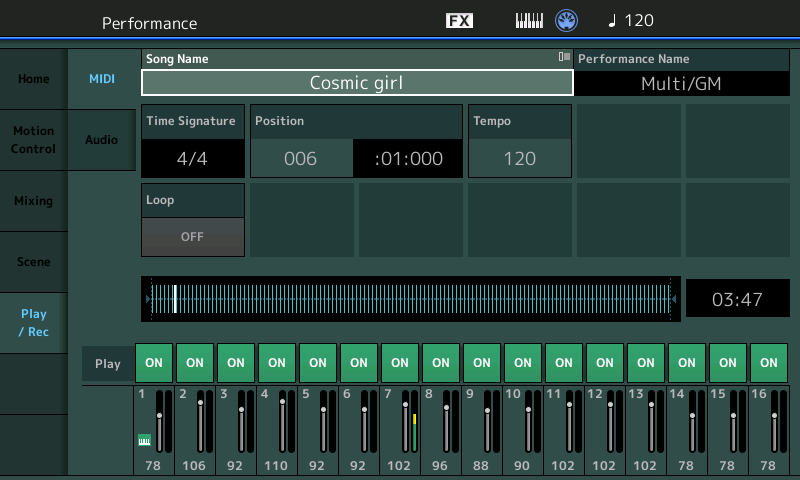Open the FX overview icon
The width and height of the screenshot is (800, 480).
click(x=459, y=21)
